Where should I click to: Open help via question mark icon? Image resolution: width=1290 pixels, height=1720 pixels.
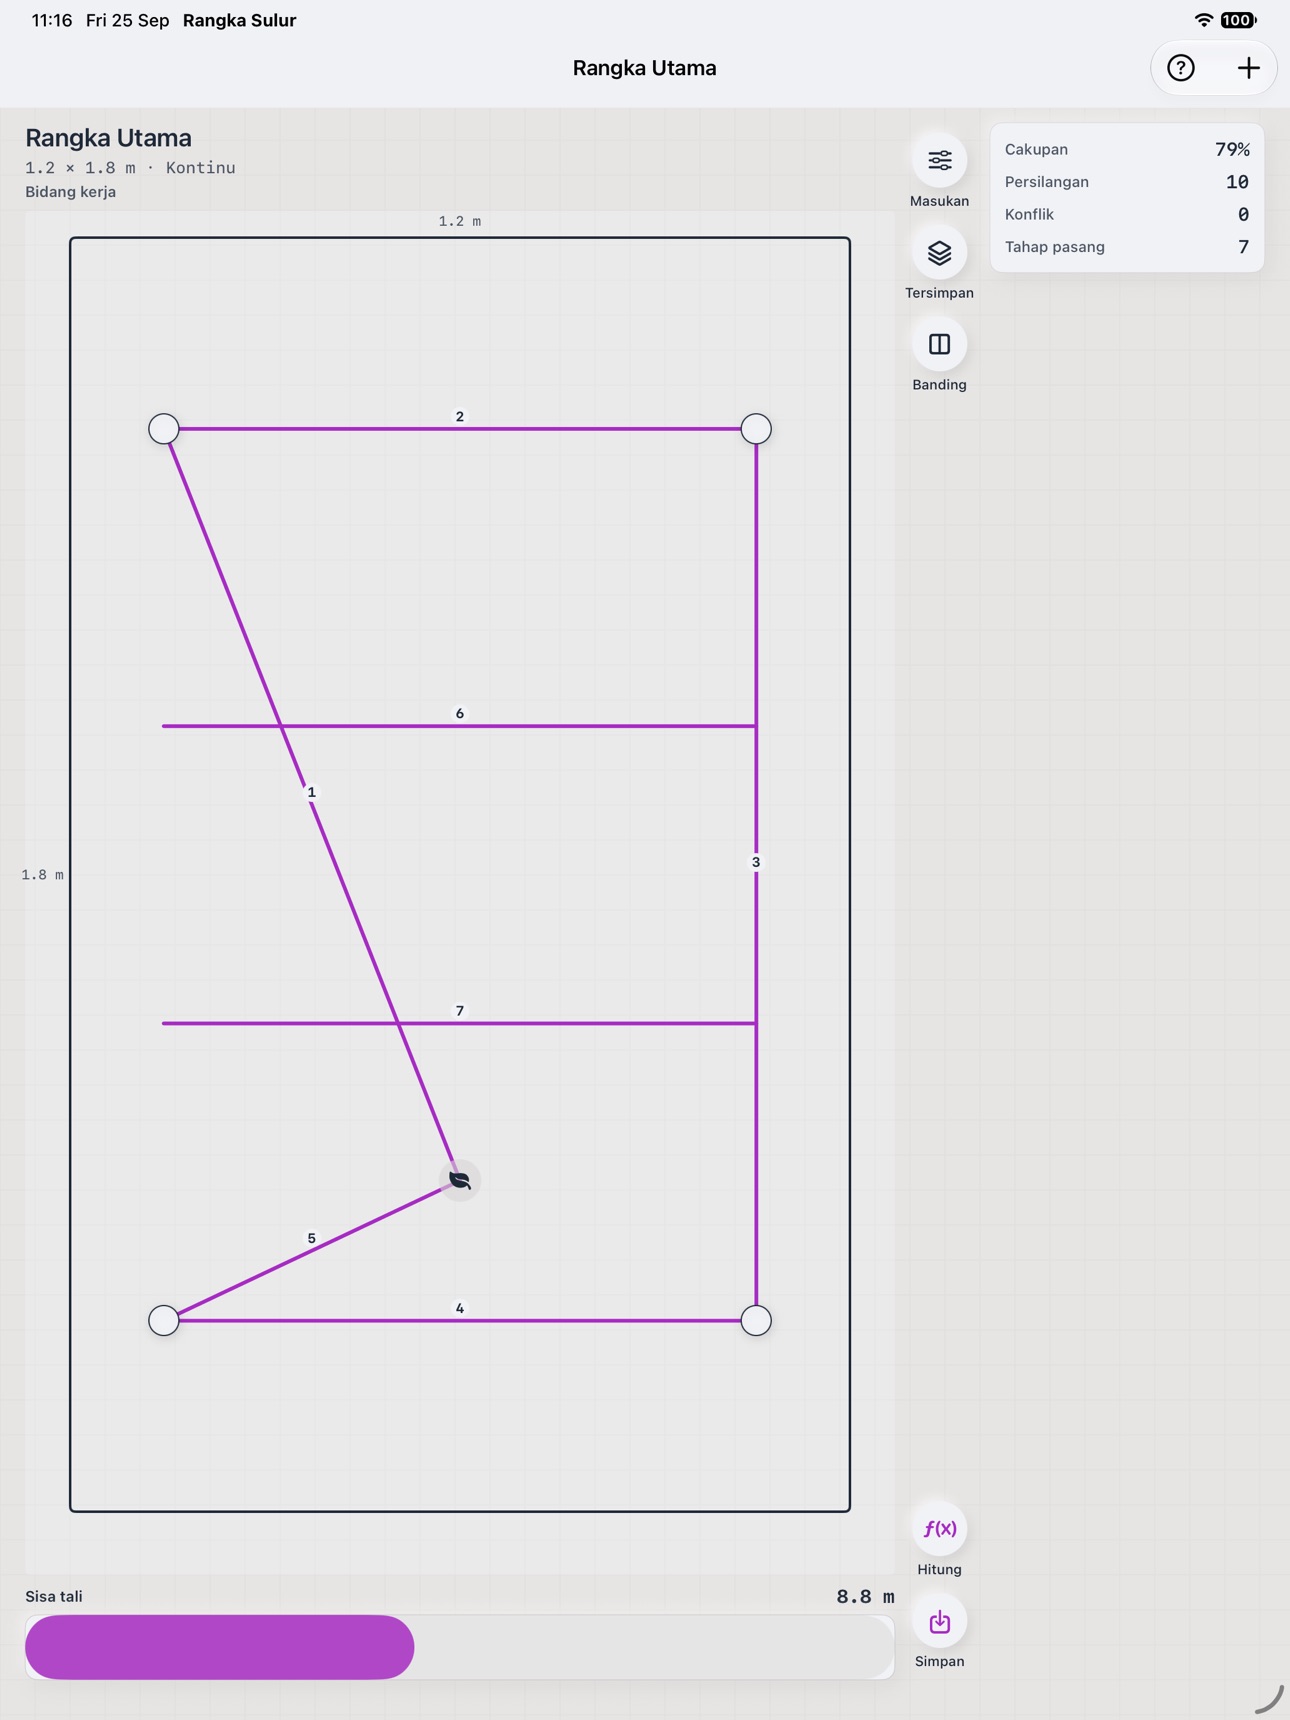[x=1181, y=68]
